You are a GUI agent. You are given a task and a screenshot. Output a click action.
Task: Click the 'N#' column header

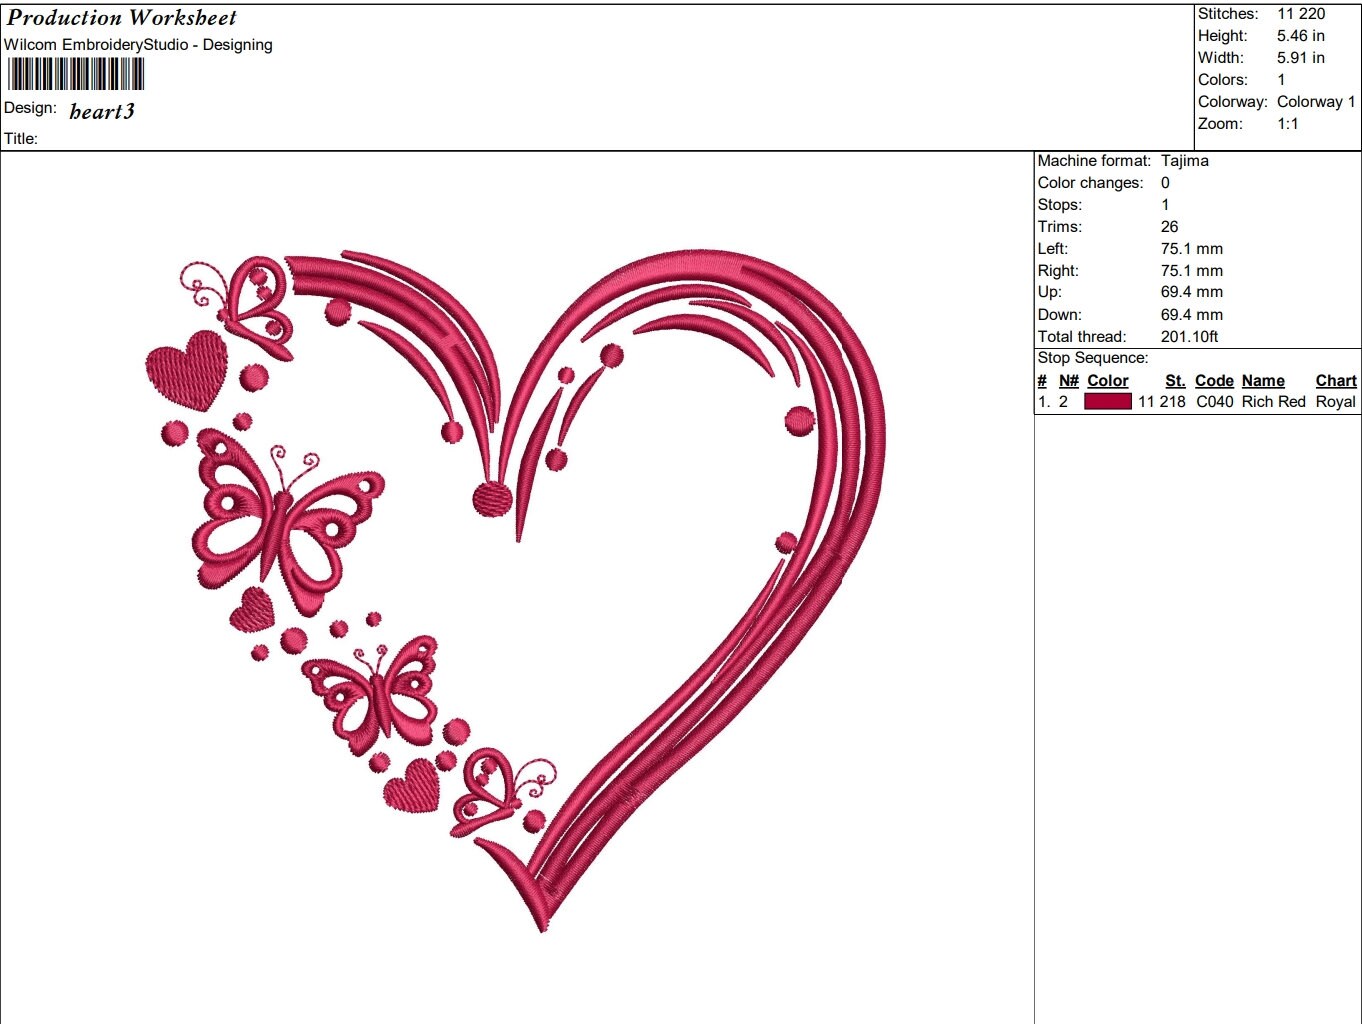1069,381
